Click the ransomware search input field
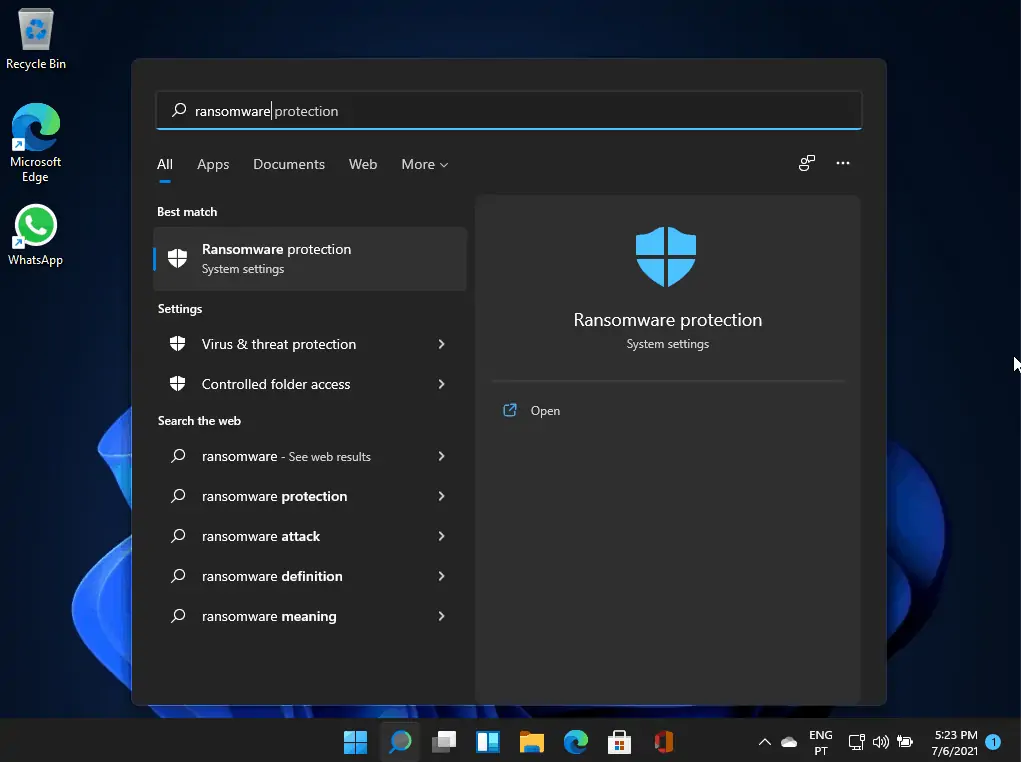Viewport: 1021px width, 762px height. (x=509, y=111)
